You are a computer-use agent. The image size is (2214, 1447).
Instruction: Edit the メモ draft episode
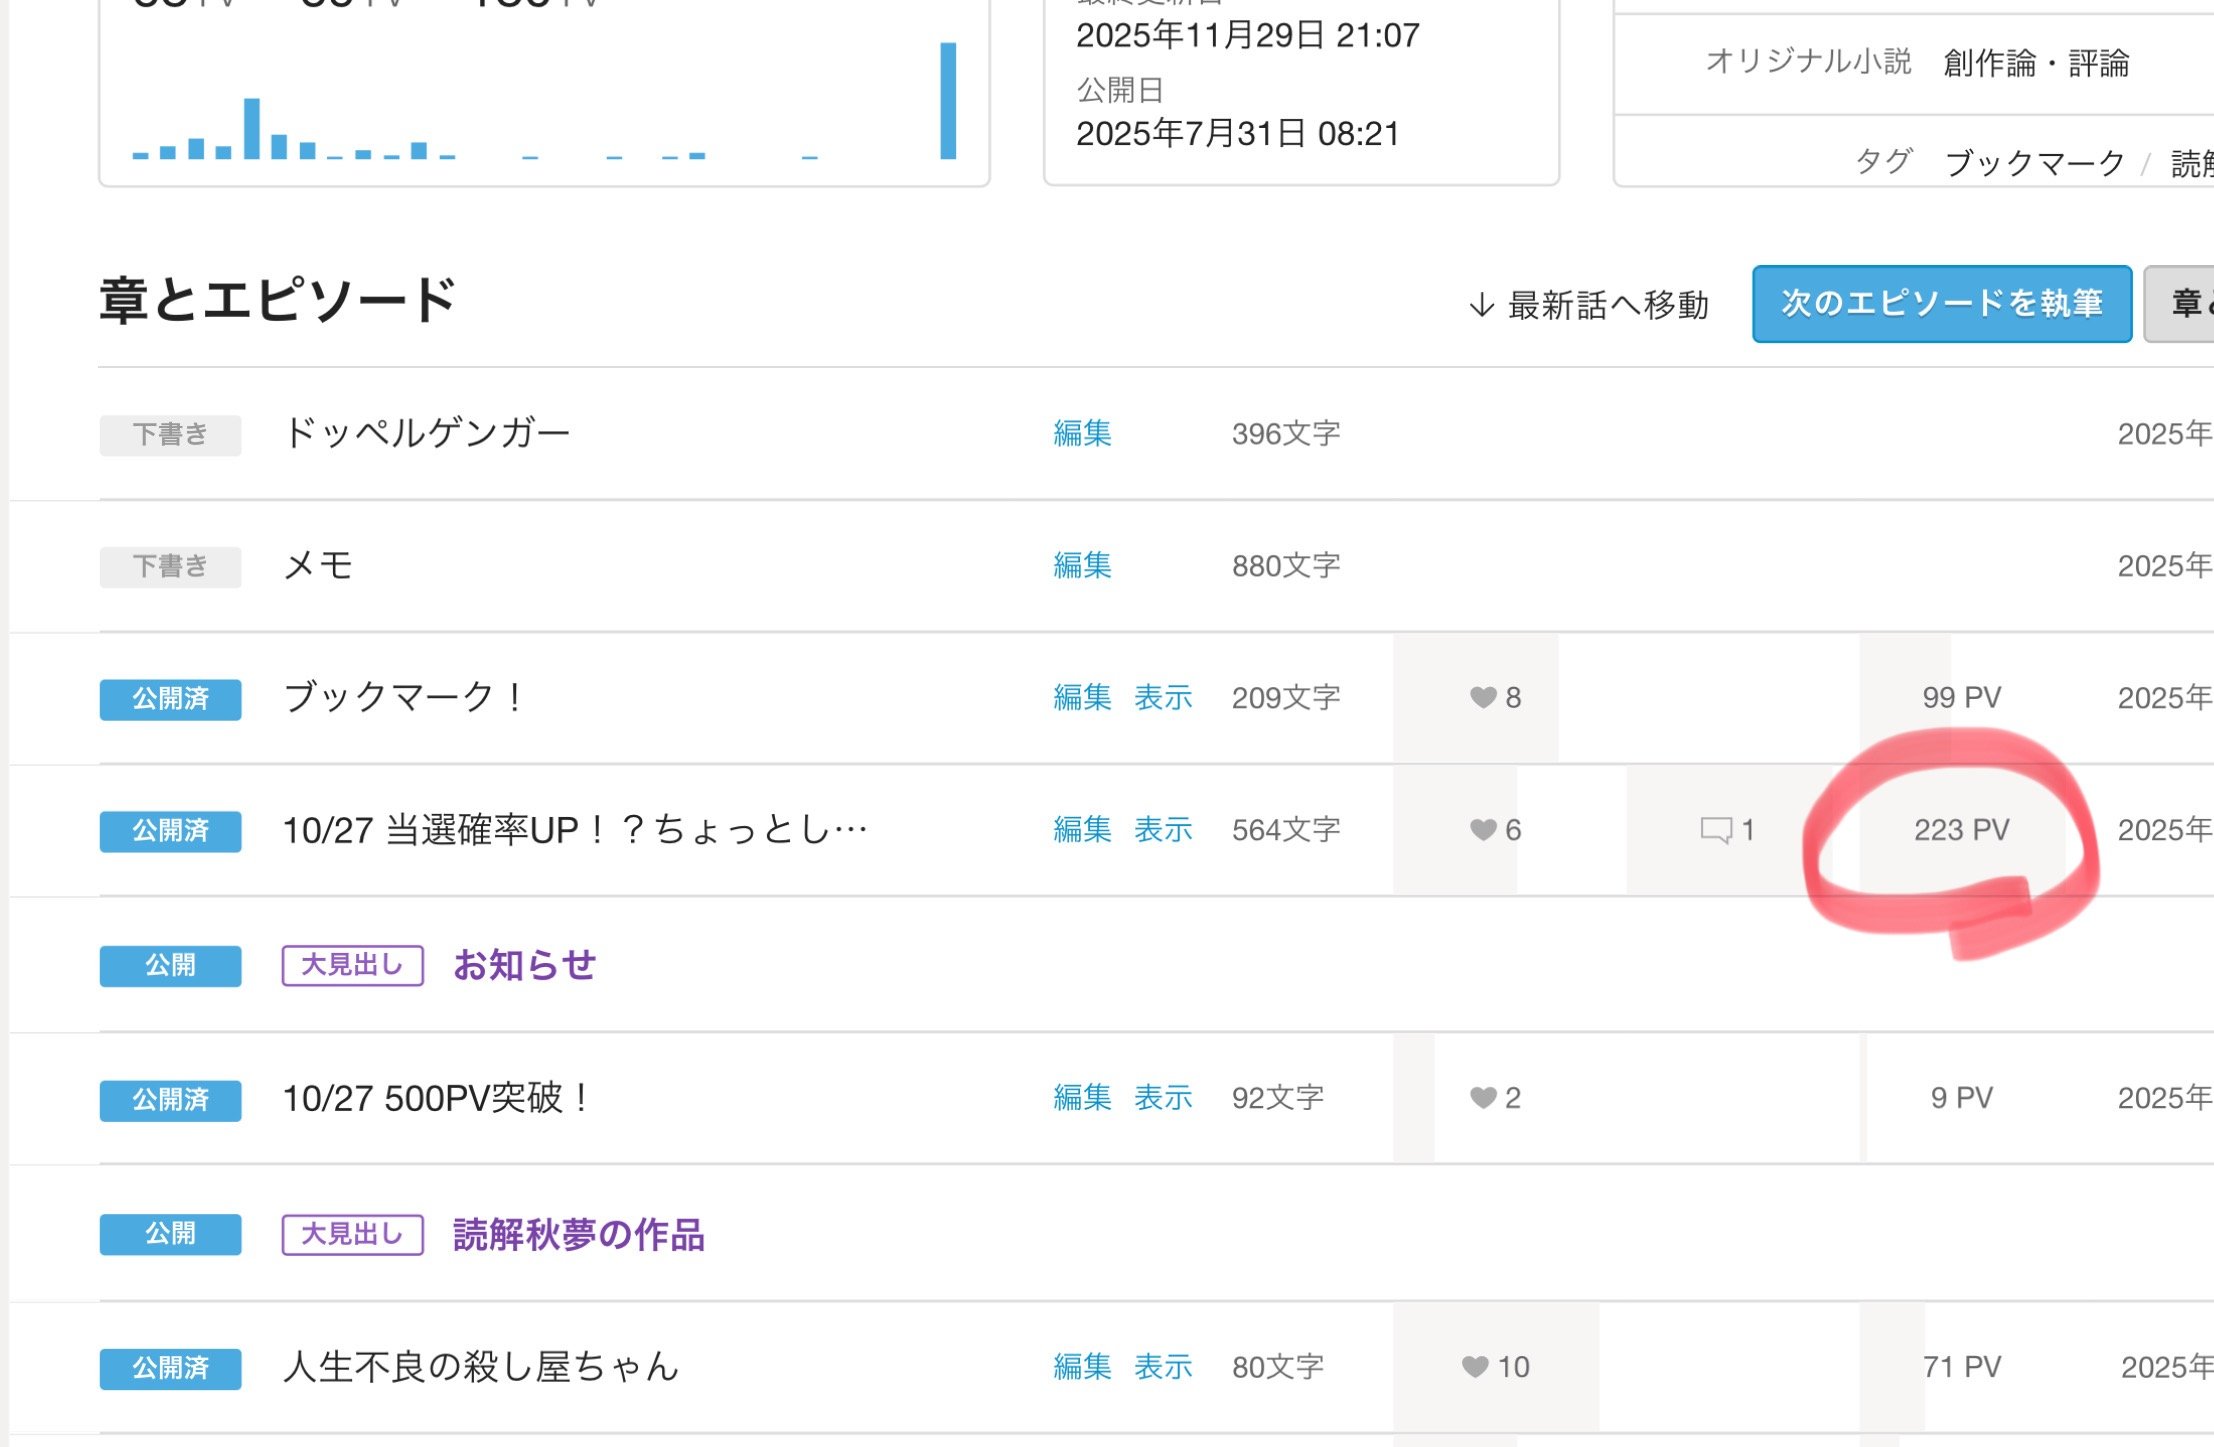pos(1082,566)
